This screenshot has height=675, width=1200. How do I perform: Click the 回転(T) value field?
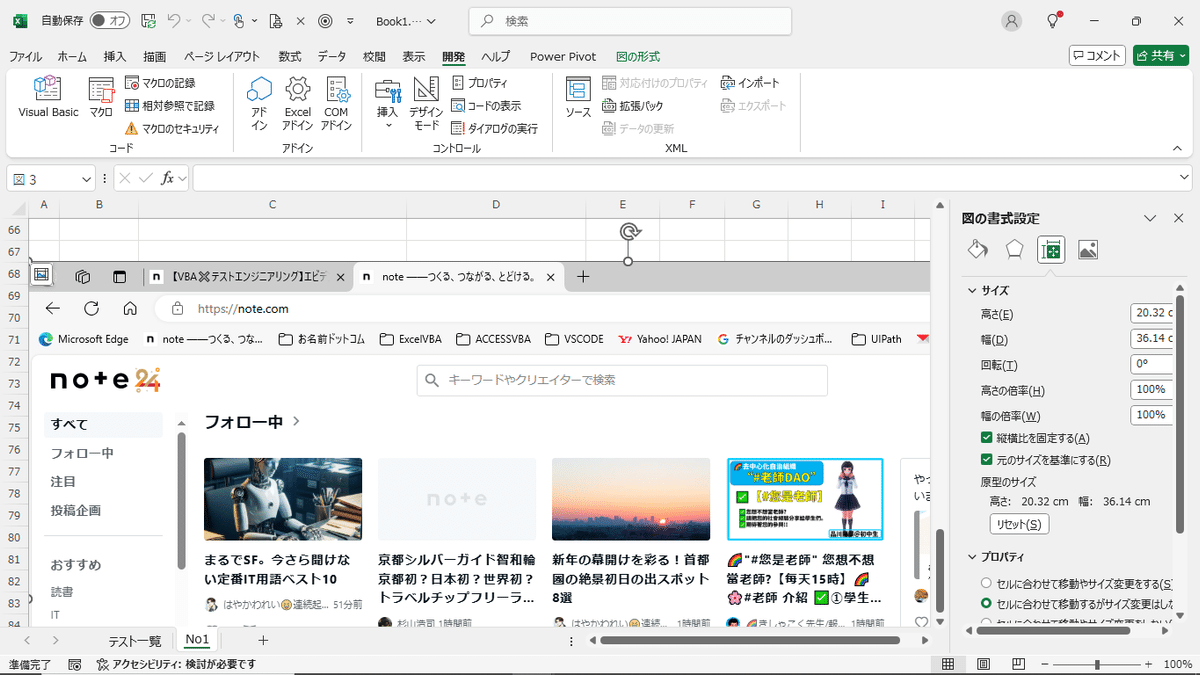click(1150, 364)
